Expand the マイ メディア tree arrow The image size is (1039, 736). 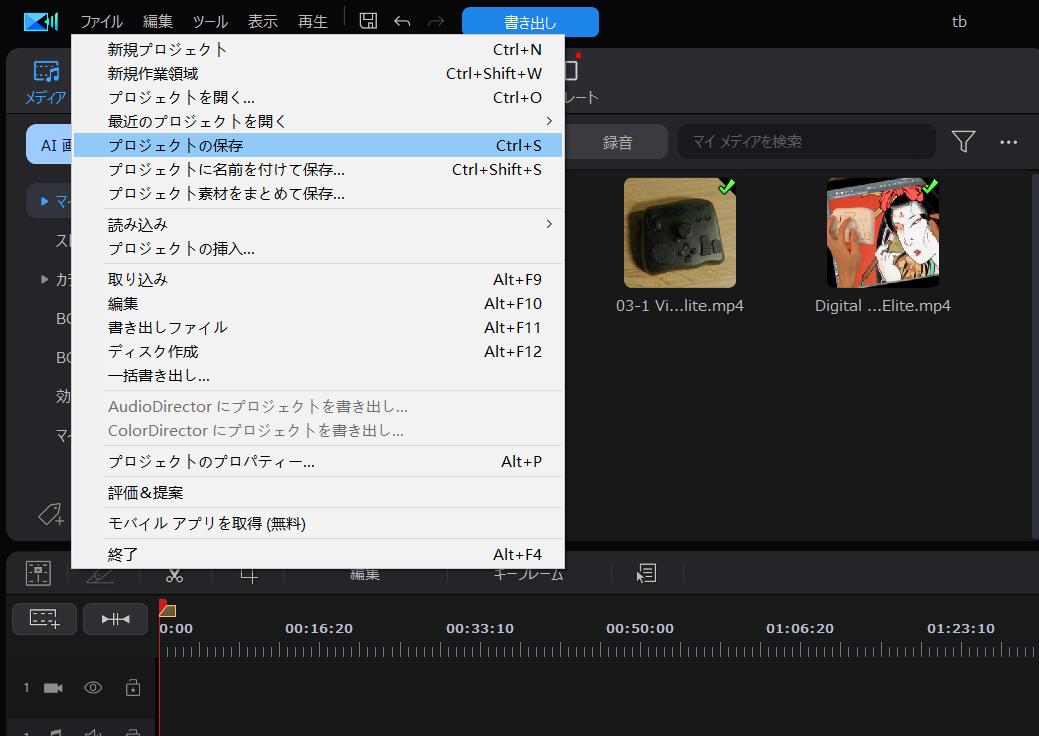pyautogui.click(x=44, y=201)
